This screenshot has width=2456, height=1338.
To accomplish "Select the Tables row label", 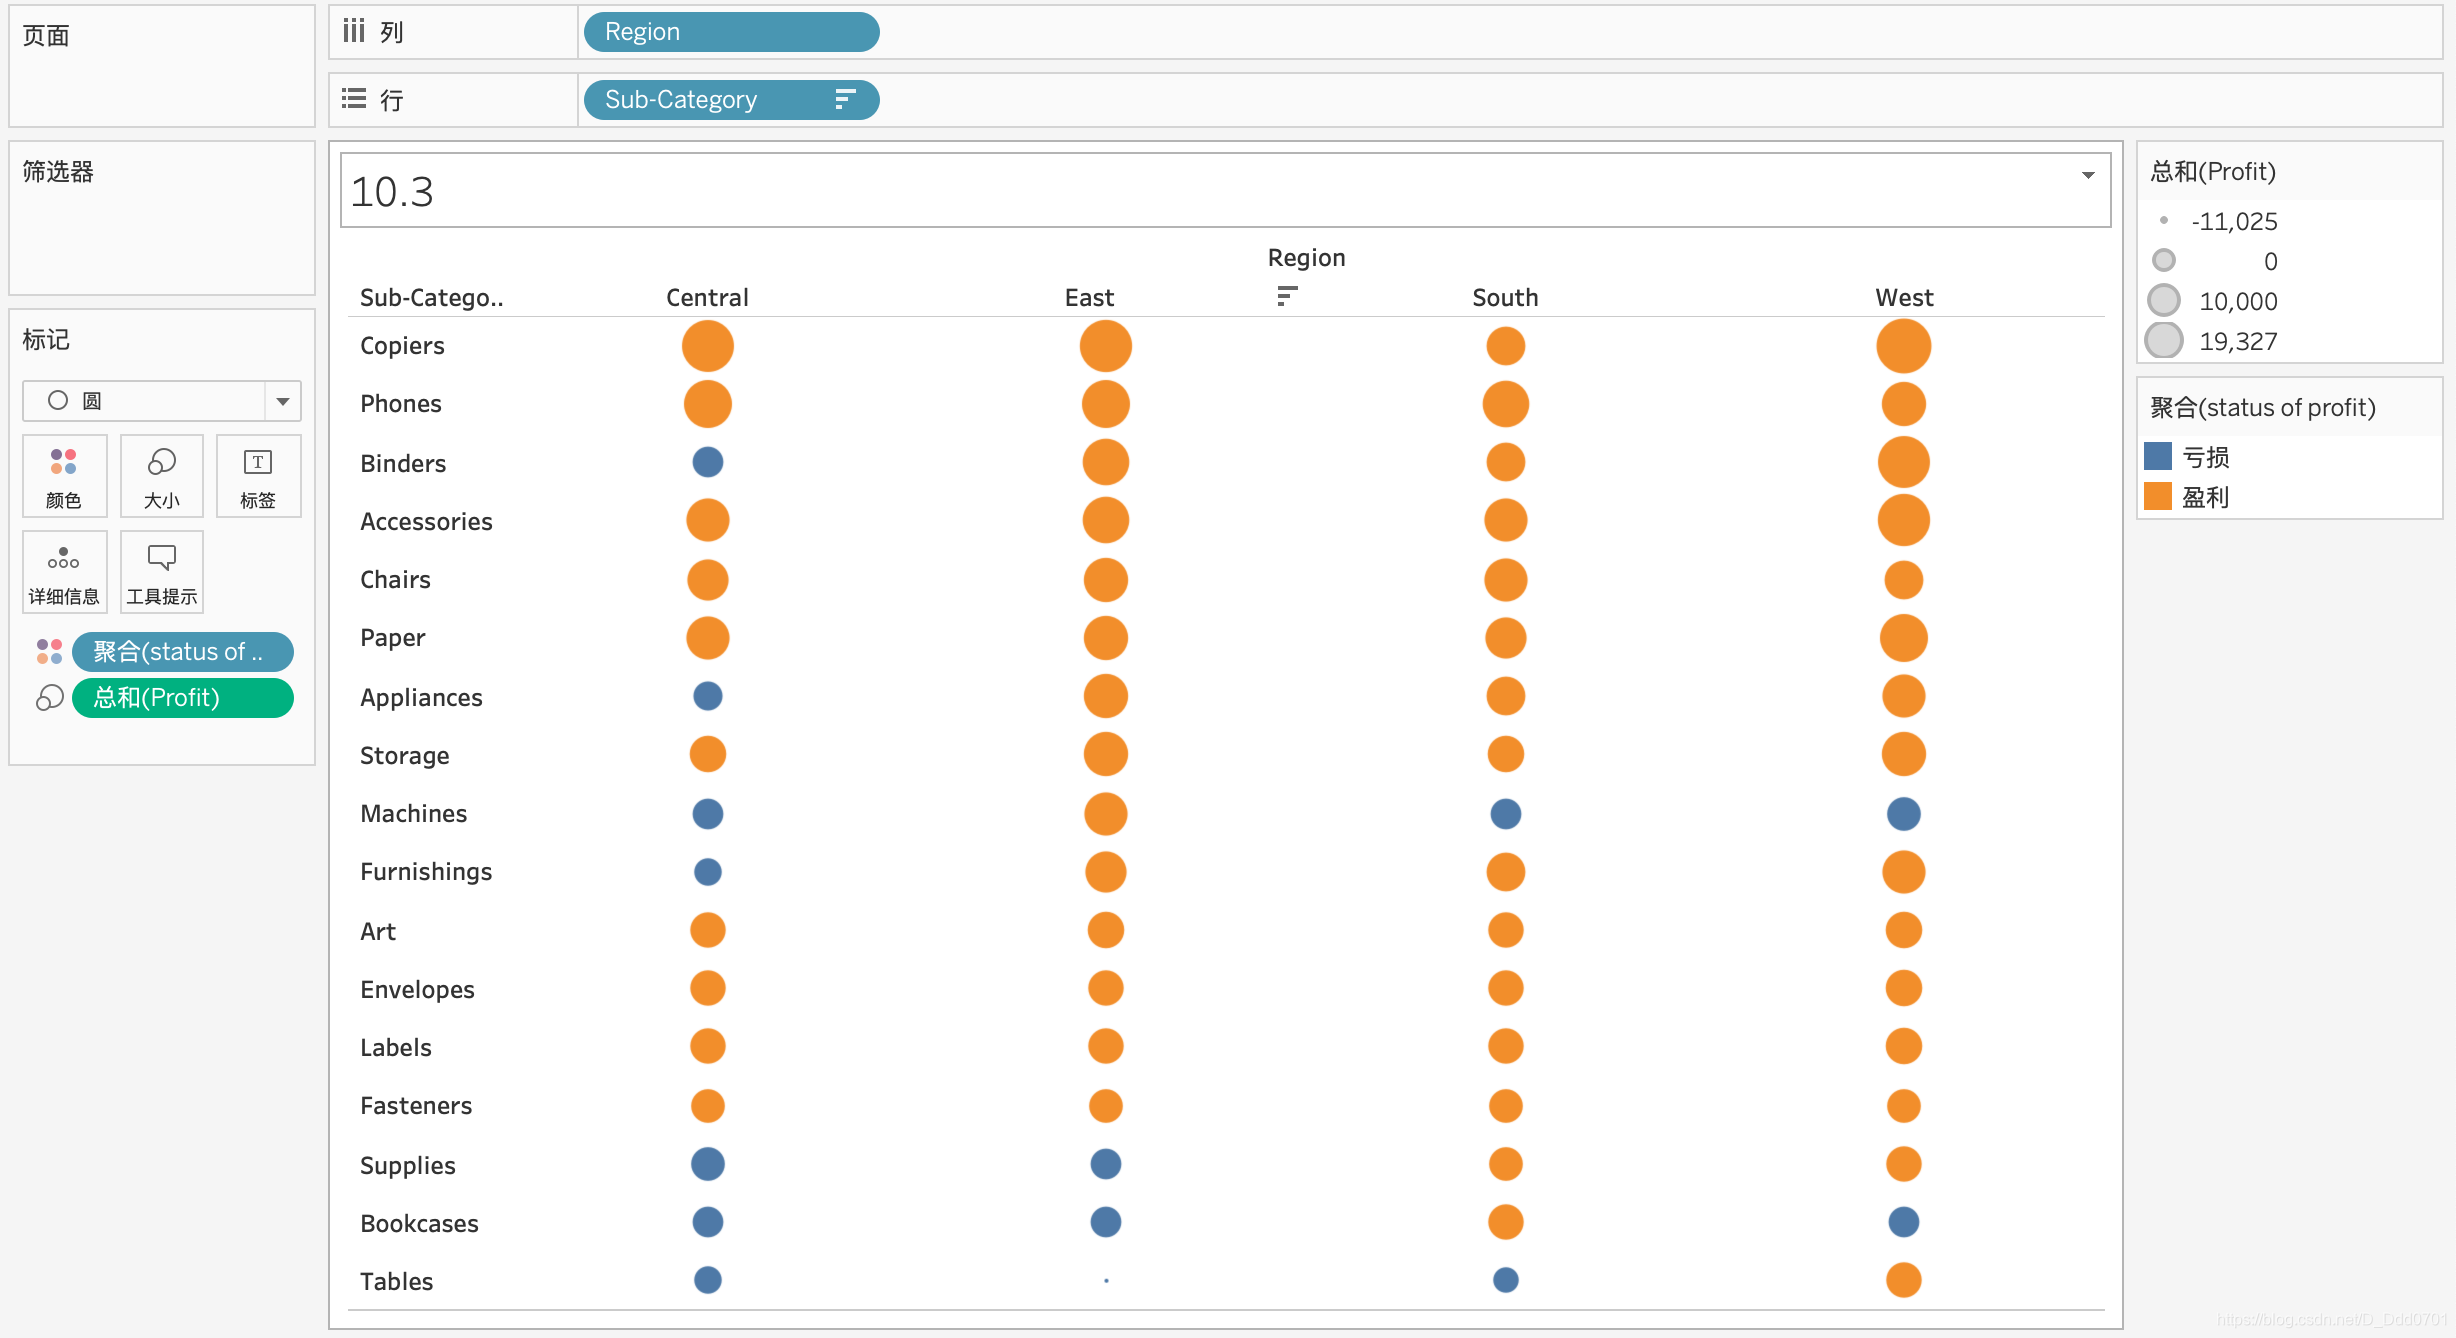I will tap(396, 1282).
